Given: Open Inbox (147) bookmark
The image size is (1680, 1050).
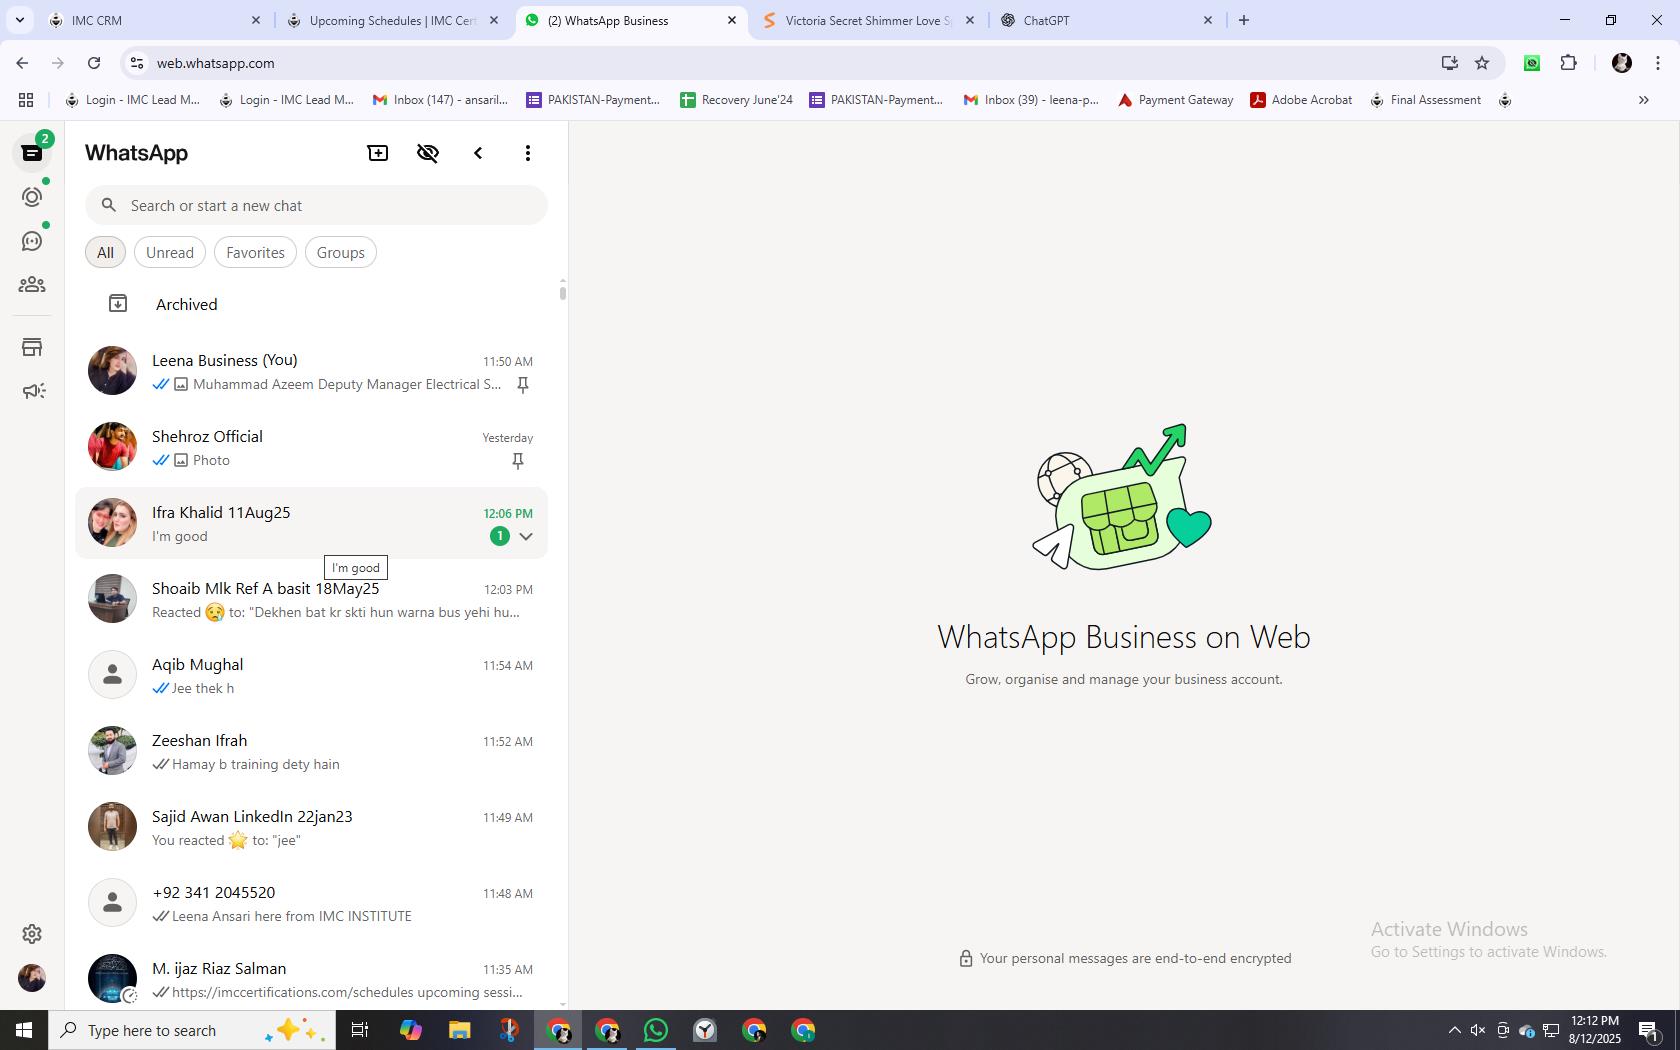Looking at the screenshot, I should pos(440,100).
